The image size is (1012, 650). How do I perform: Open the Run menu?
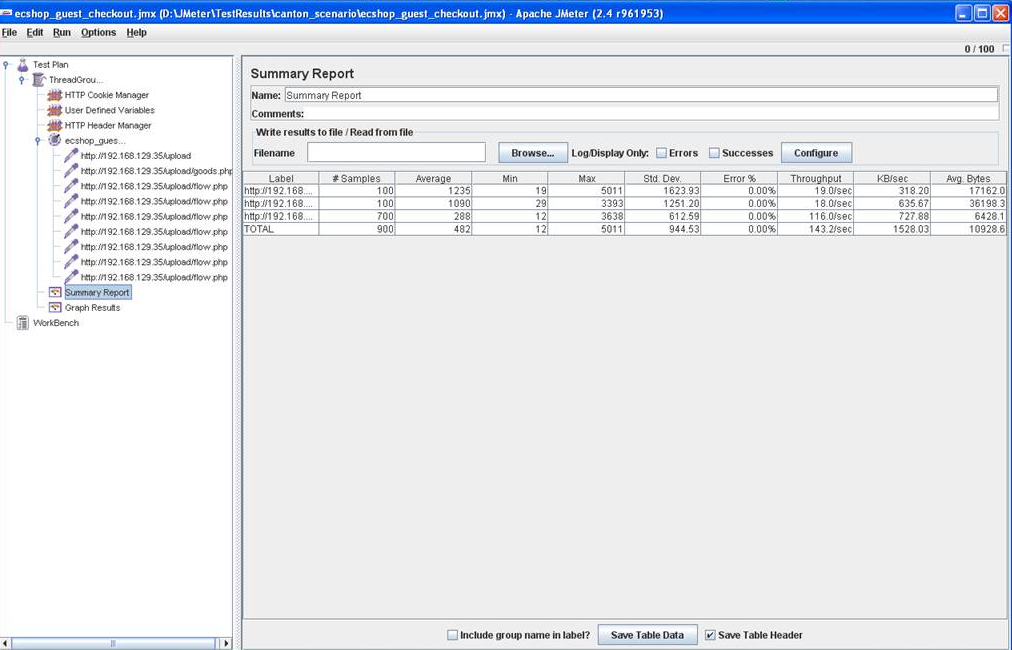click(x=62, y=32)
